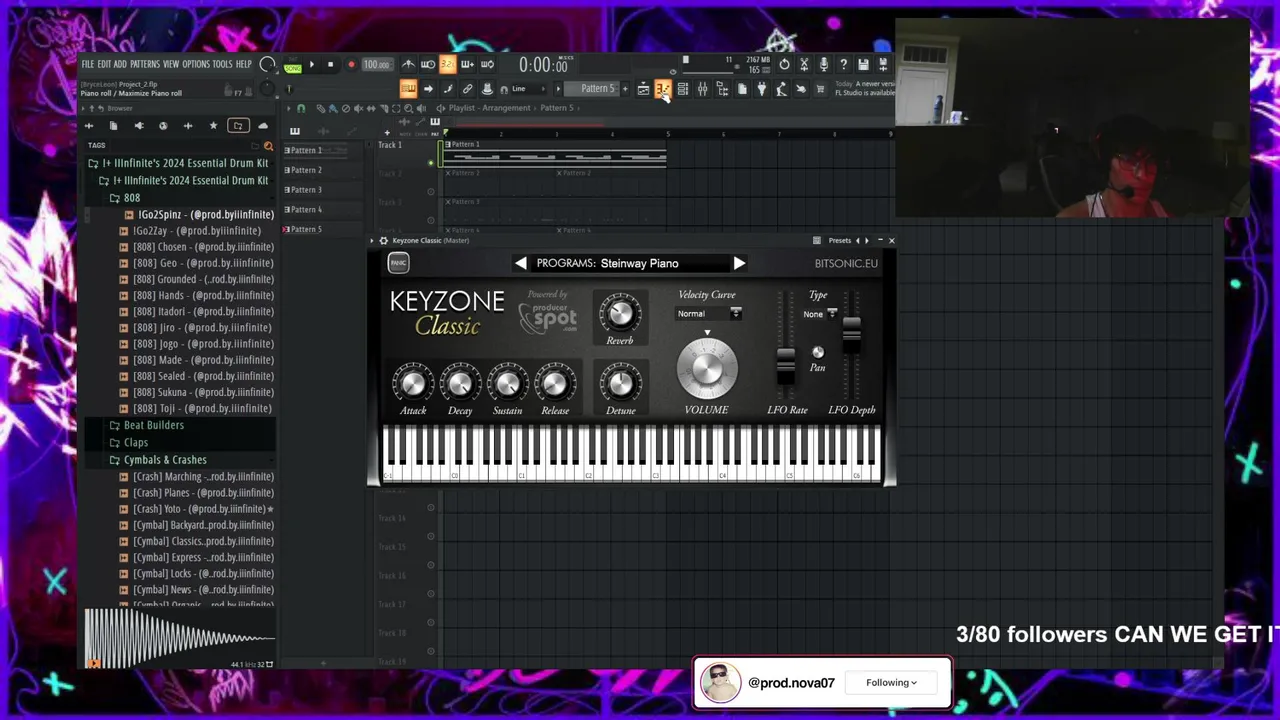Start playback with the play button
The image size is (1280, 720).
pos(311,65)
